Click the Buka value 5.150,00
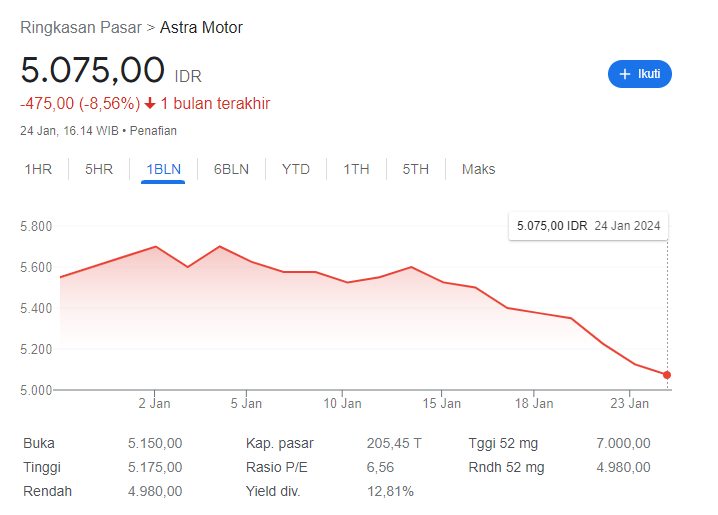The image size is (718, 515). click(x=155, y=443)
